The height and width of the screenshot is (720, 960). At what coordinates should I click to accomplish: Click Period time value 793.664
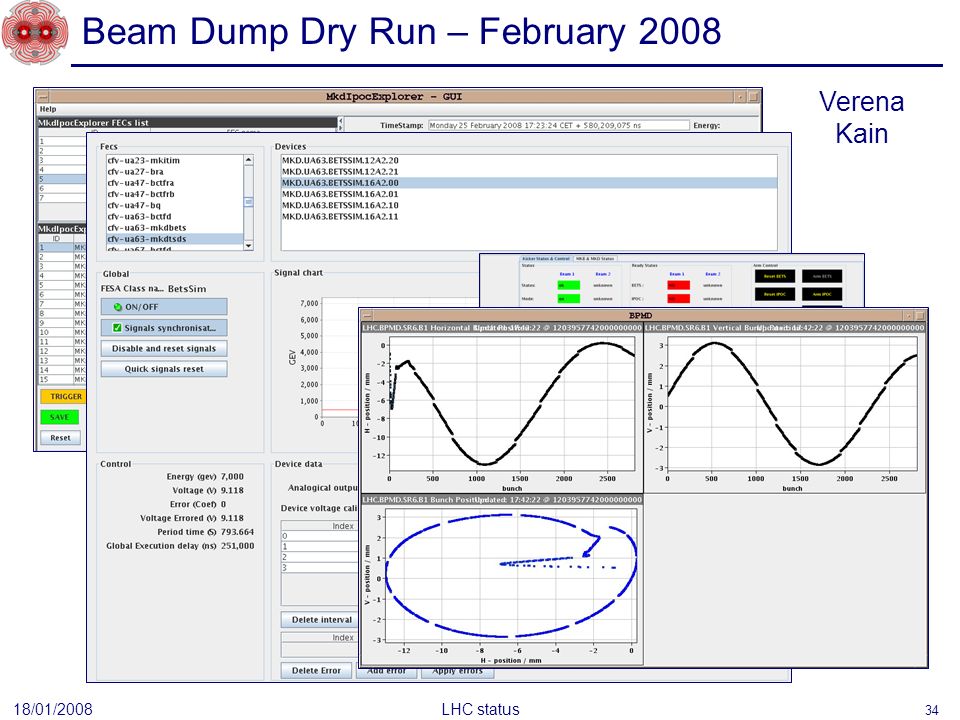(x=237, y=532)
